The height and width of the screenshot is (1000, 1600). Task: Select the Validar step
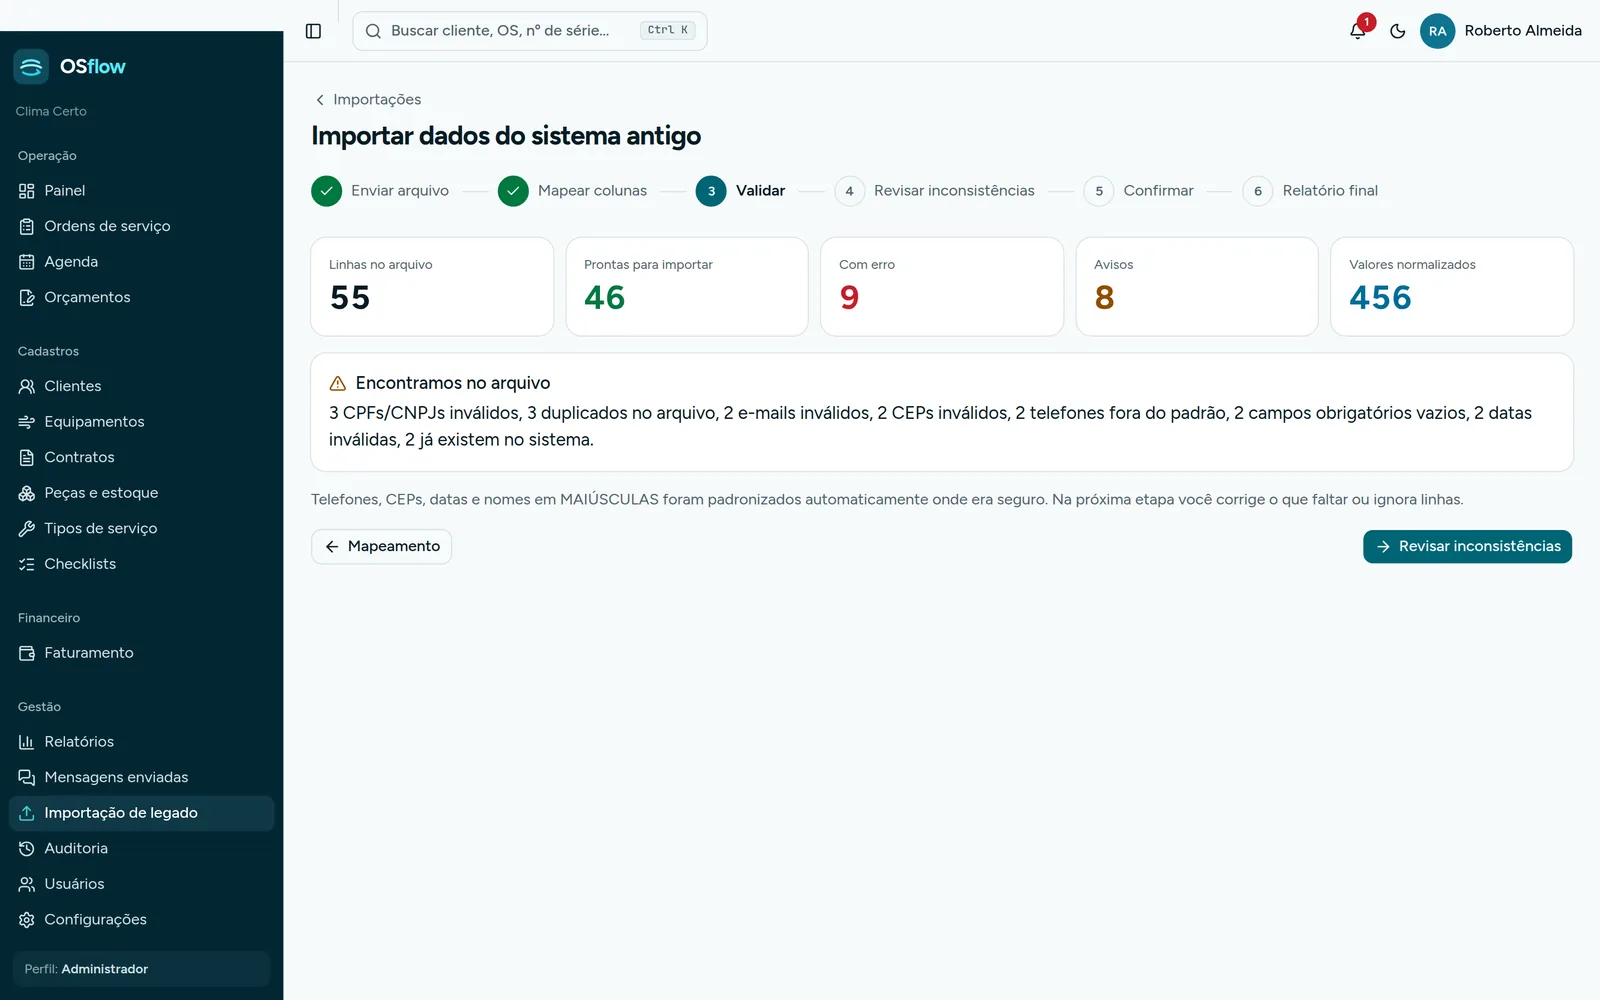tap(740, 191)
